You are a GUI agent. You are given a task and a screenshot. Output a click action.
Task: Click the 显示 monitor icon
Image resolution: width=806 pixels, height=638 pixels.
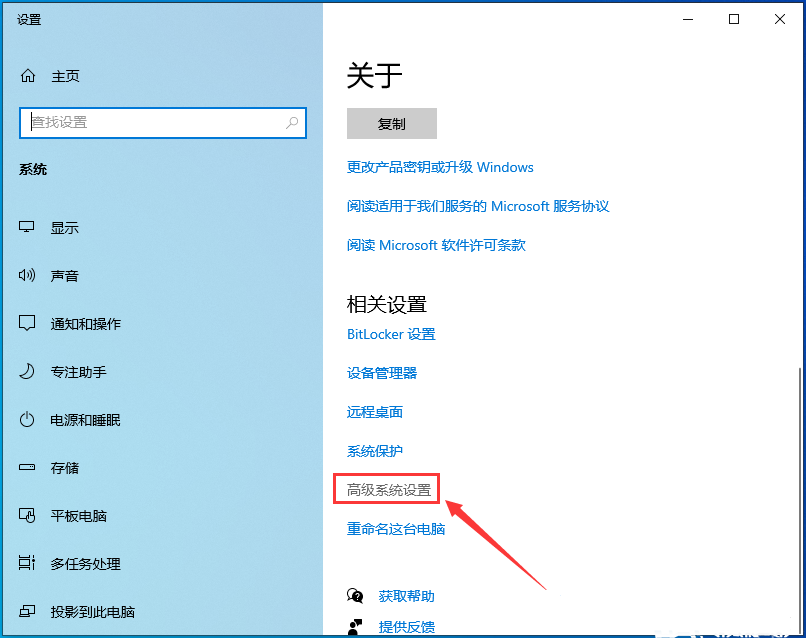pyautogui.click(x=27, y=227)
